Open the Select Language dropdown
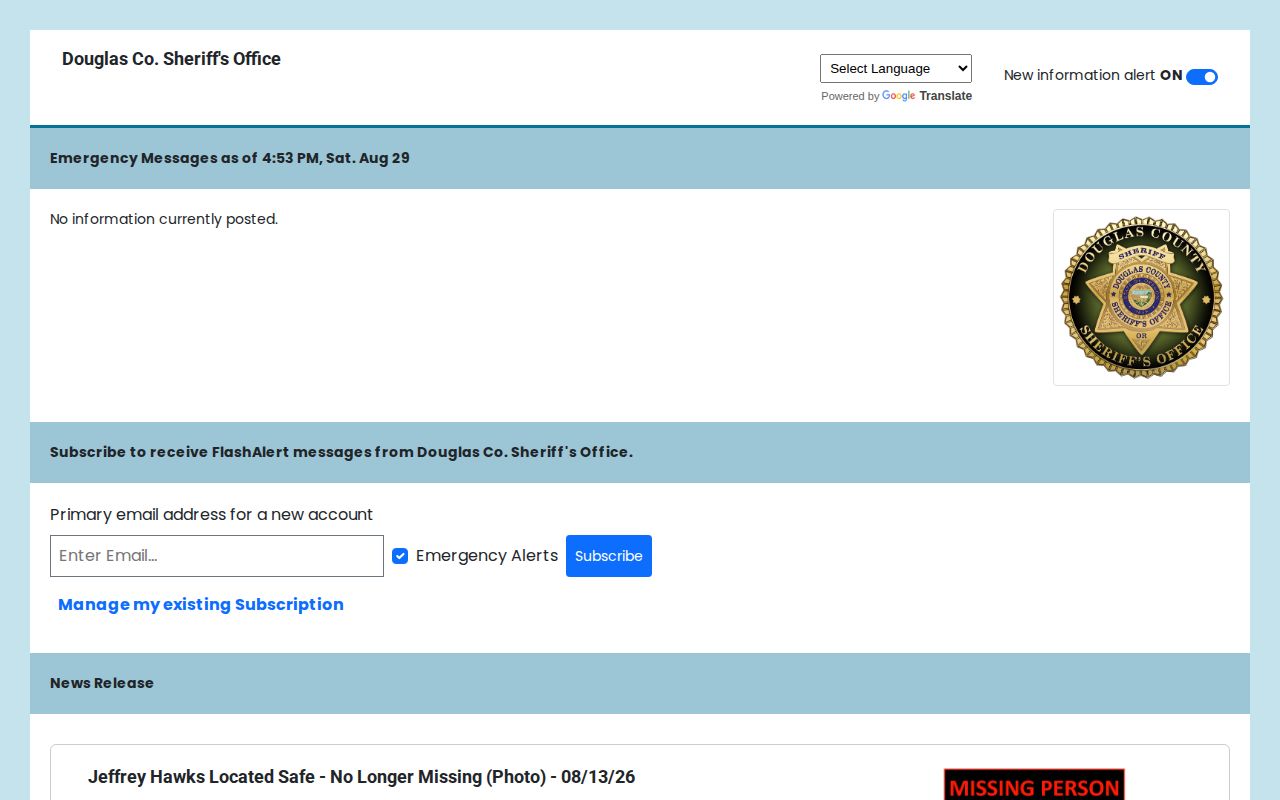The image size is (1280, 800). click(x=895, y=68)
